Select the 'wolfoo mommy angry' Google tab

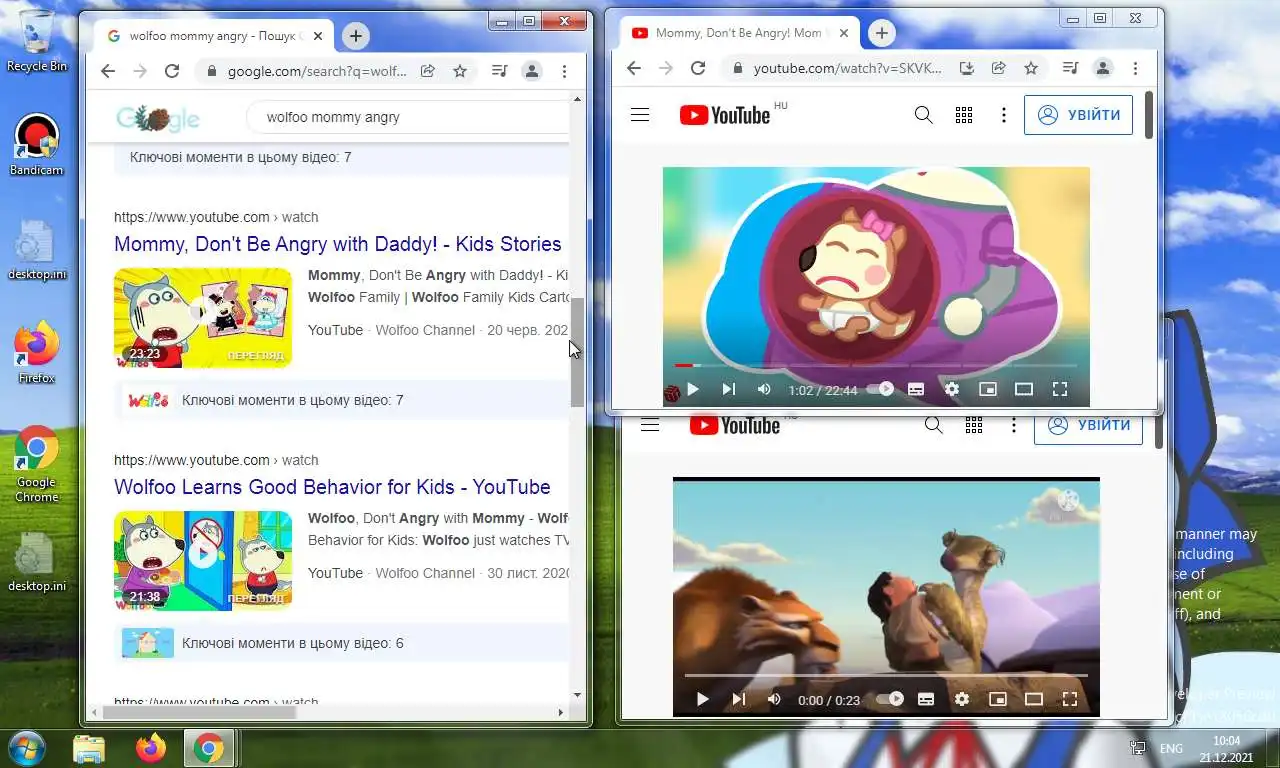(x=213, y=36)
